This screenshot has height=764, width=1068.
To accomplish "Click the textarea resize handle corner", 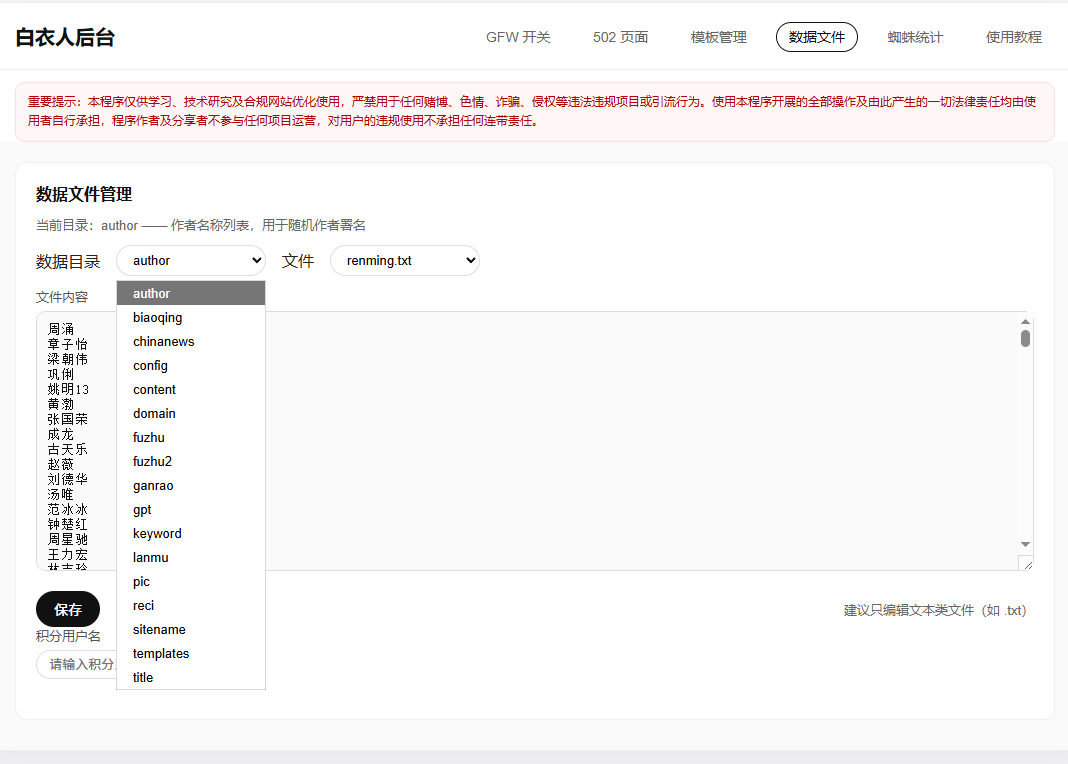I will pos(1025,563).
